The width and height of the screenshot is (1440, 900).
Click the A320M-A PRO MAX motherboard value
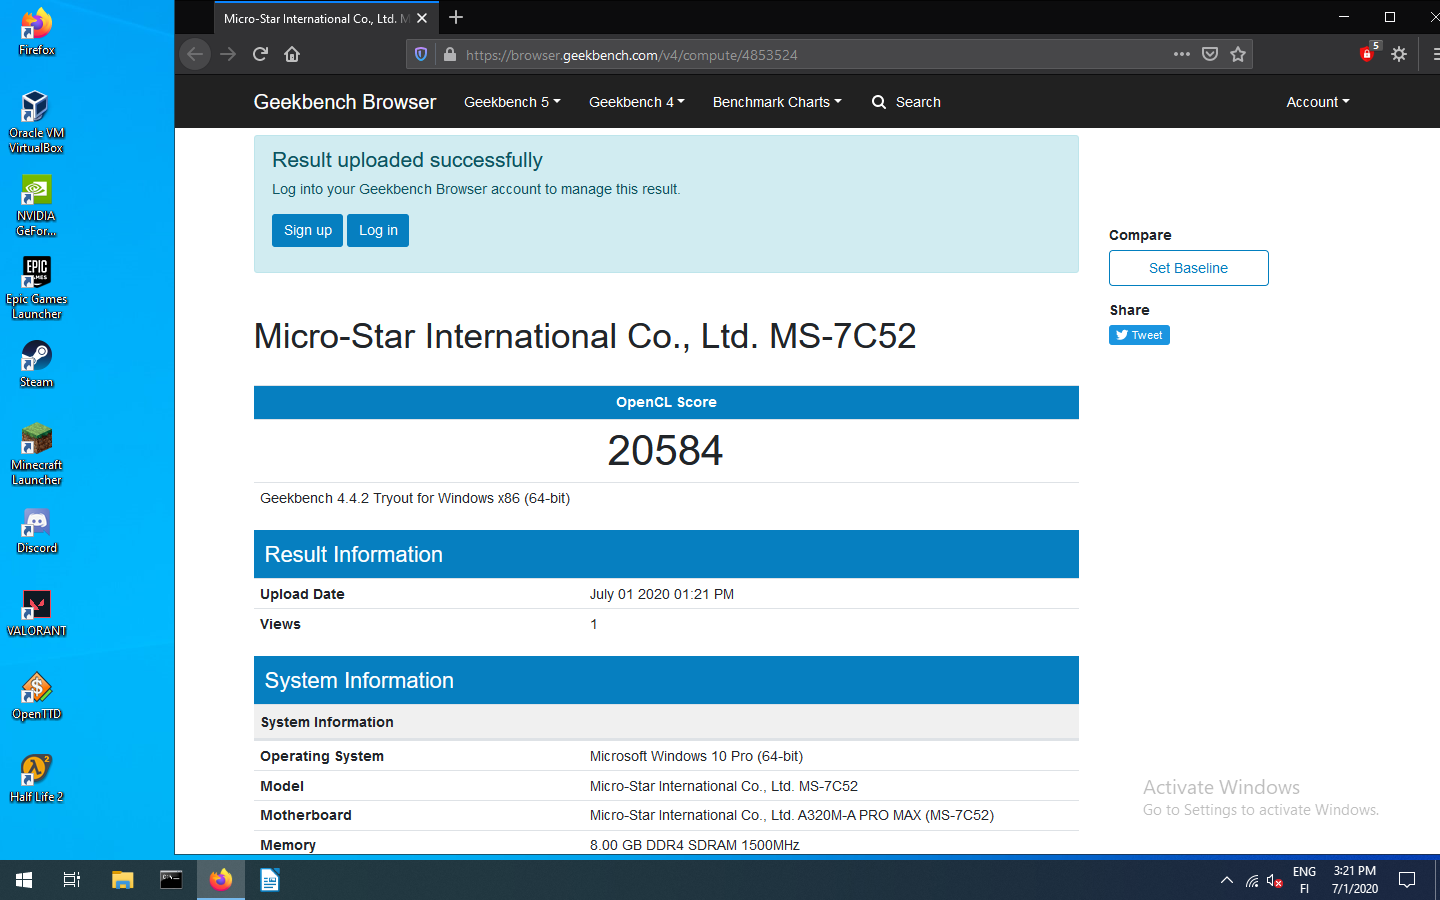(792, 815)
